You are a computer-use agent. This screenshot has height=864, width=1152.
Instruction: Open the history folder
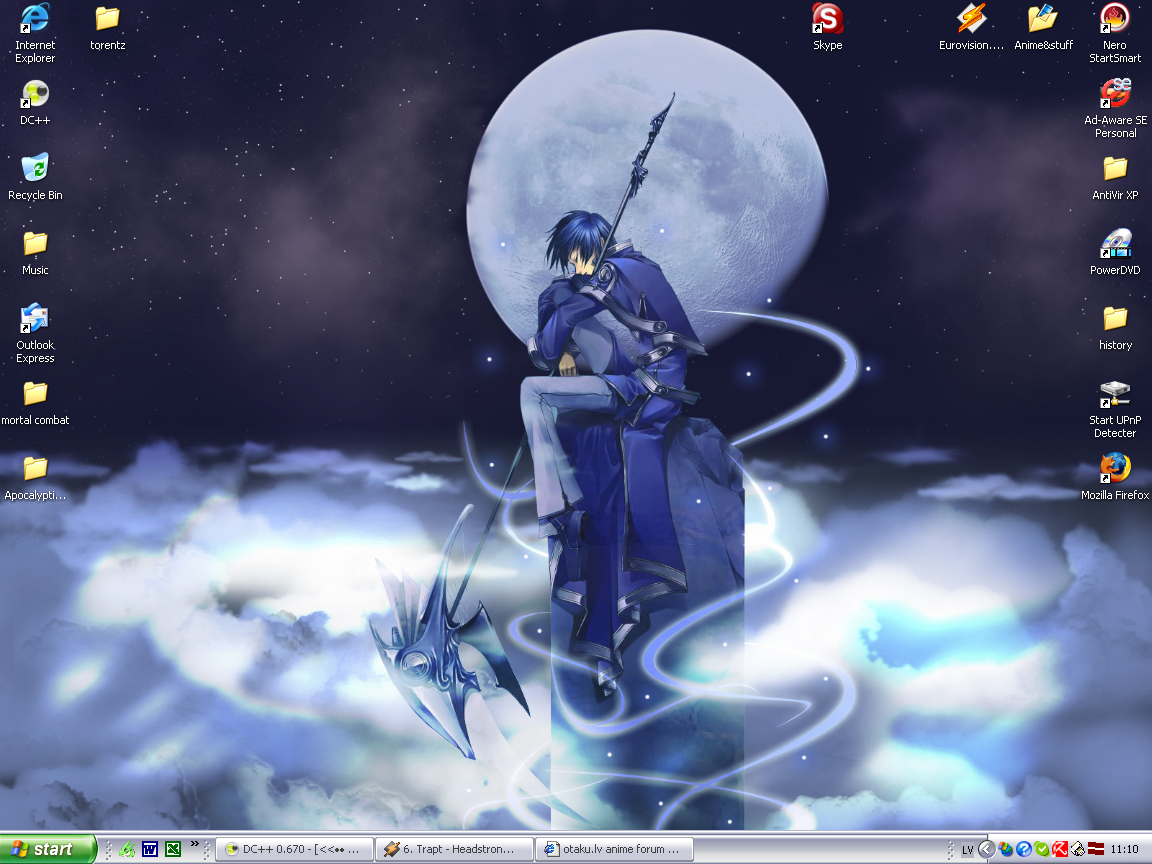tap(1115, 328)
